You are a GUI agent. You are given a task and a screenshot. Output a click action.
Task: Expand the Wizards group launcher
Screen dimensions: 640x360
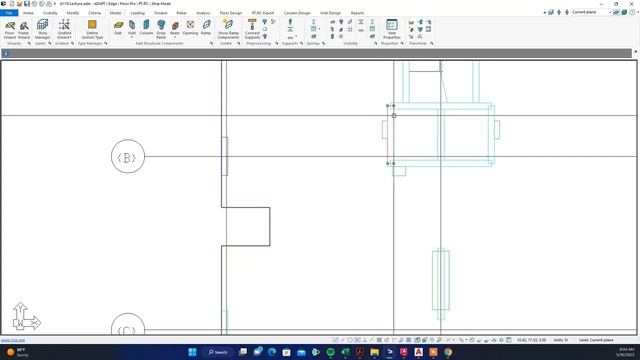(x=29, y=43)
